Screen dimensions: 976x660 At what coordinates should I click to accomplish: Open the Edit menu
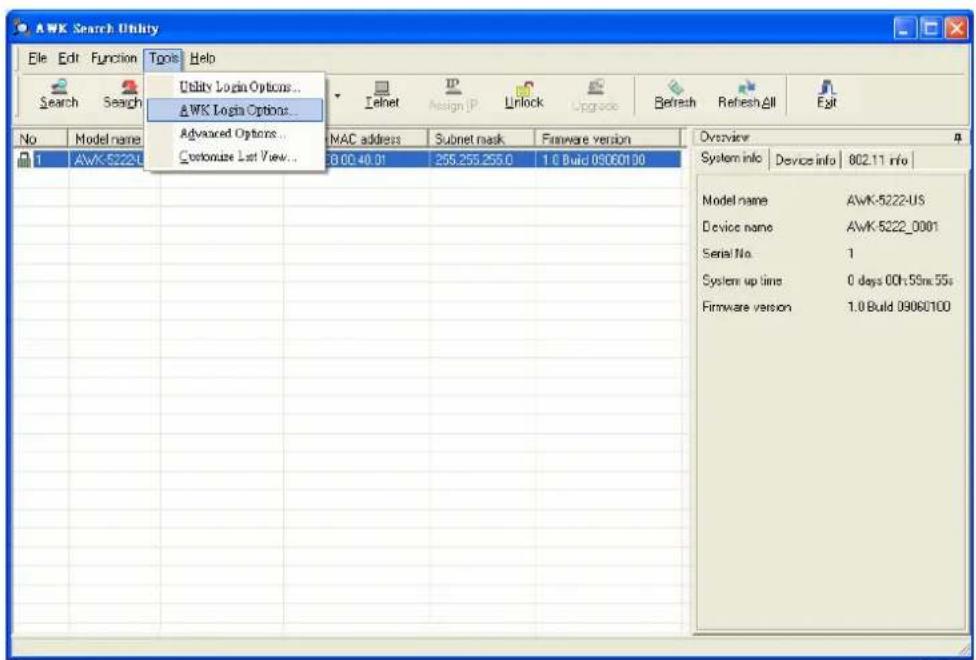tap(68, 59)
